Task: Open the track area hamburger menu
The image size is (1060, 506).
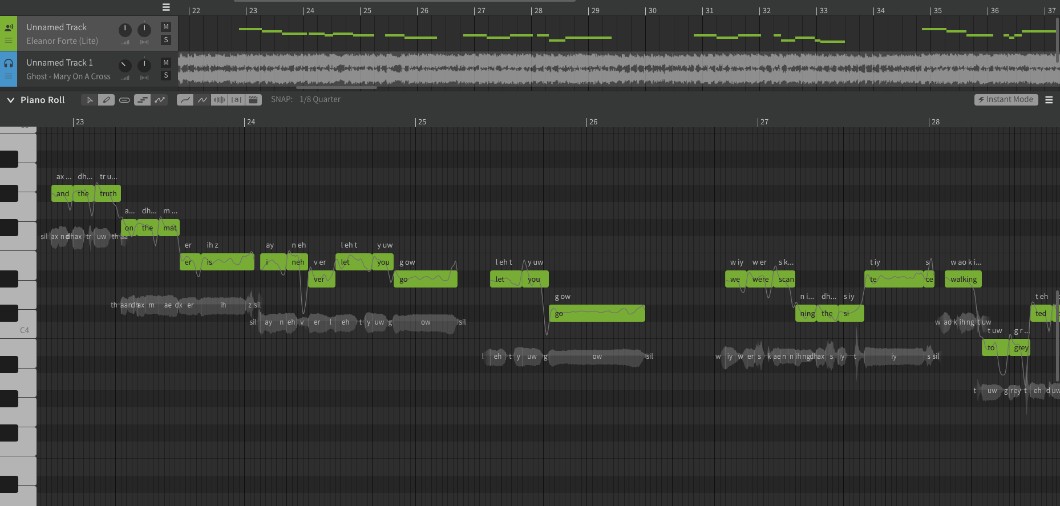Action: coord(166,7)
